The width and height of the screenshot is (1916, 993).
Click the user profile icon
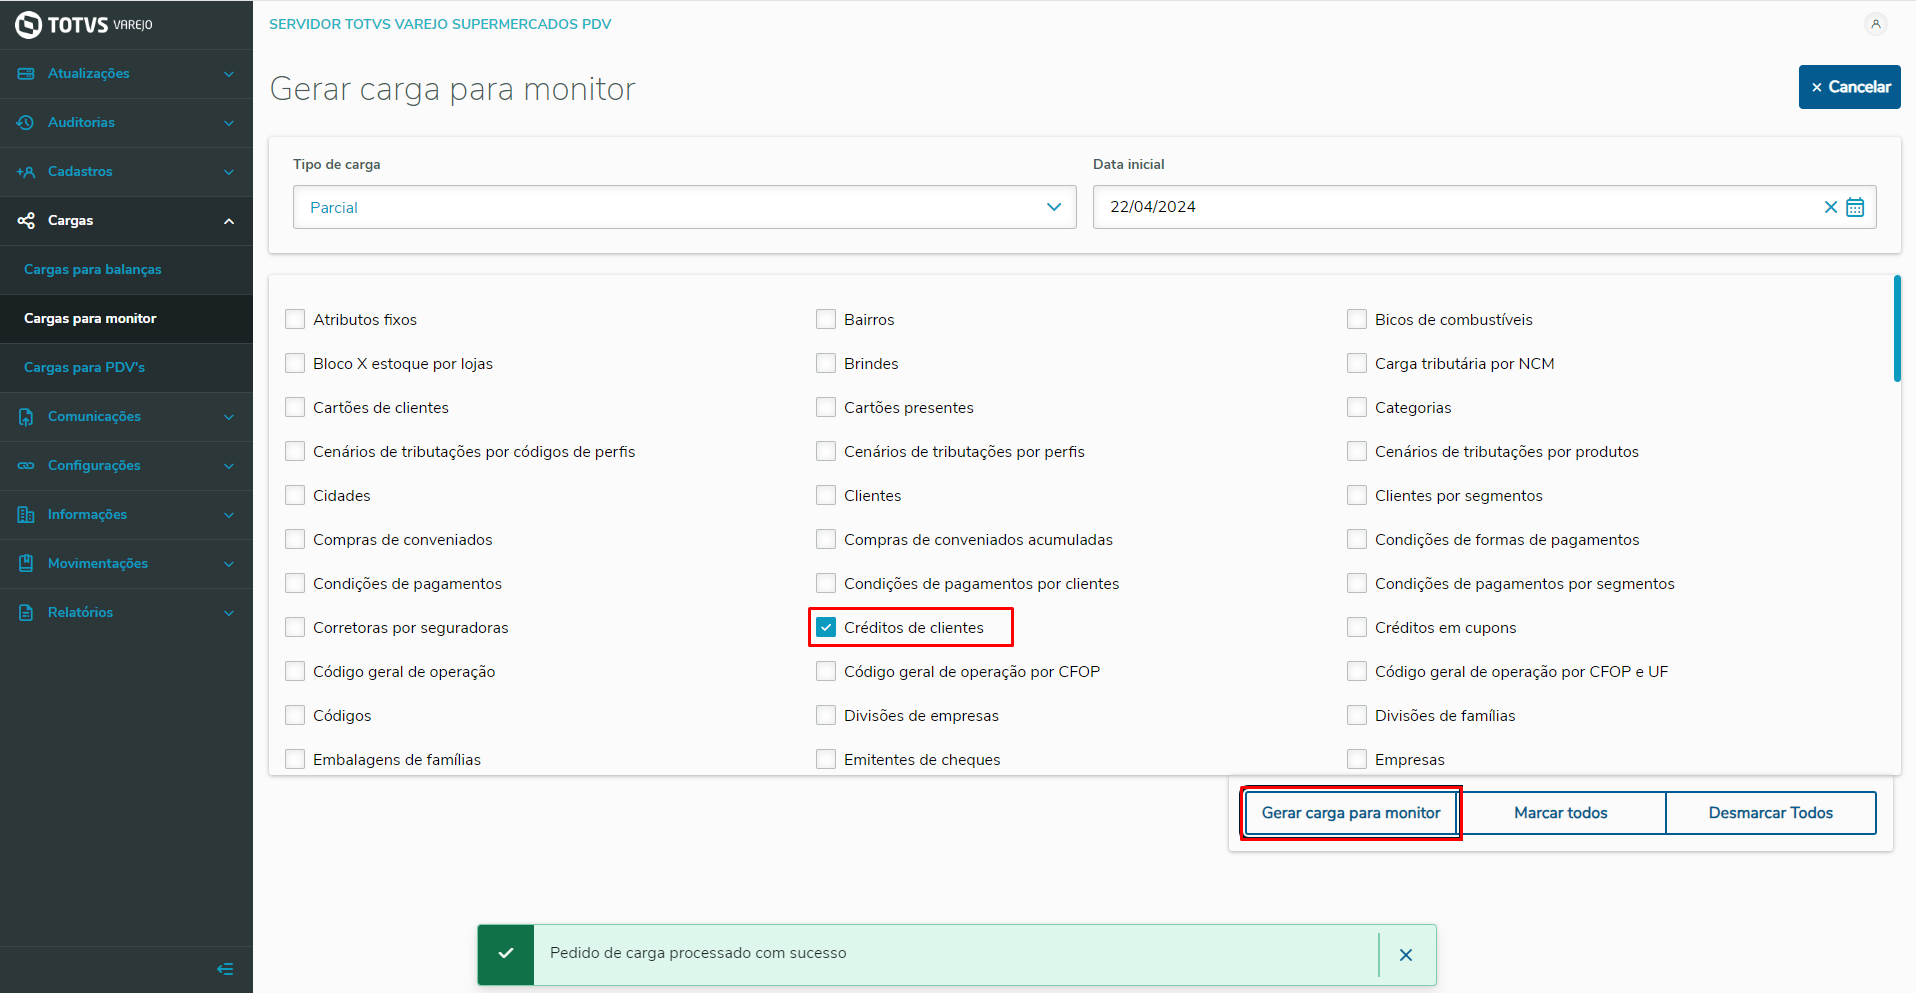[1875, 24]
